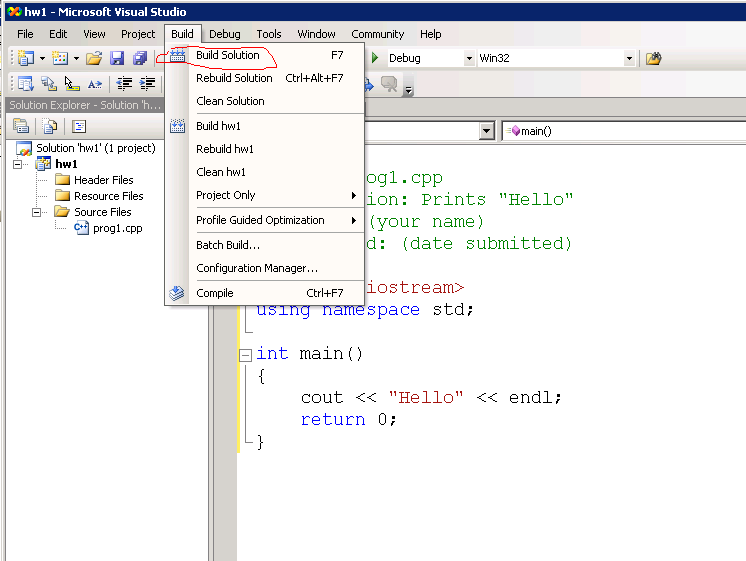Screen dimensions: 746x561
Task: Open the Debug menu
Action: point(225,34)
